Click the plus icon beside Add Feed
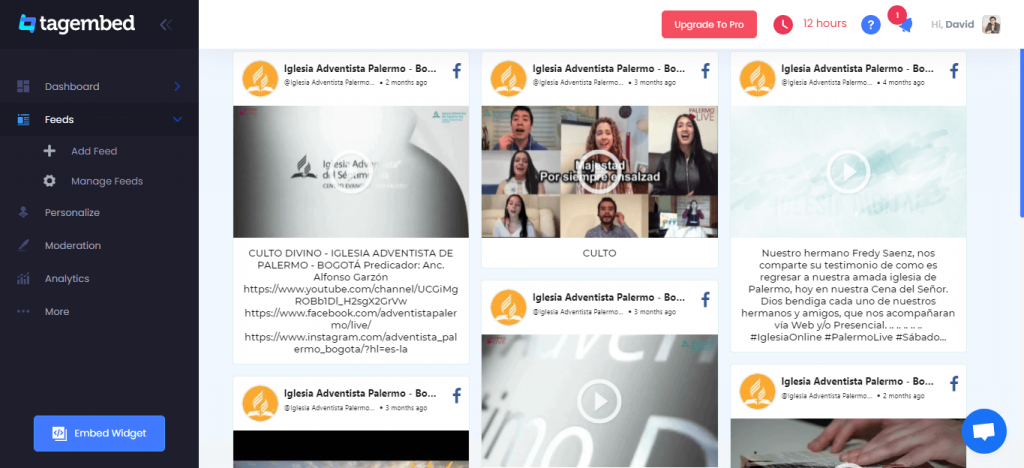Image resolution: width=1024 pixels, height=468 pixels. [50, 151]
